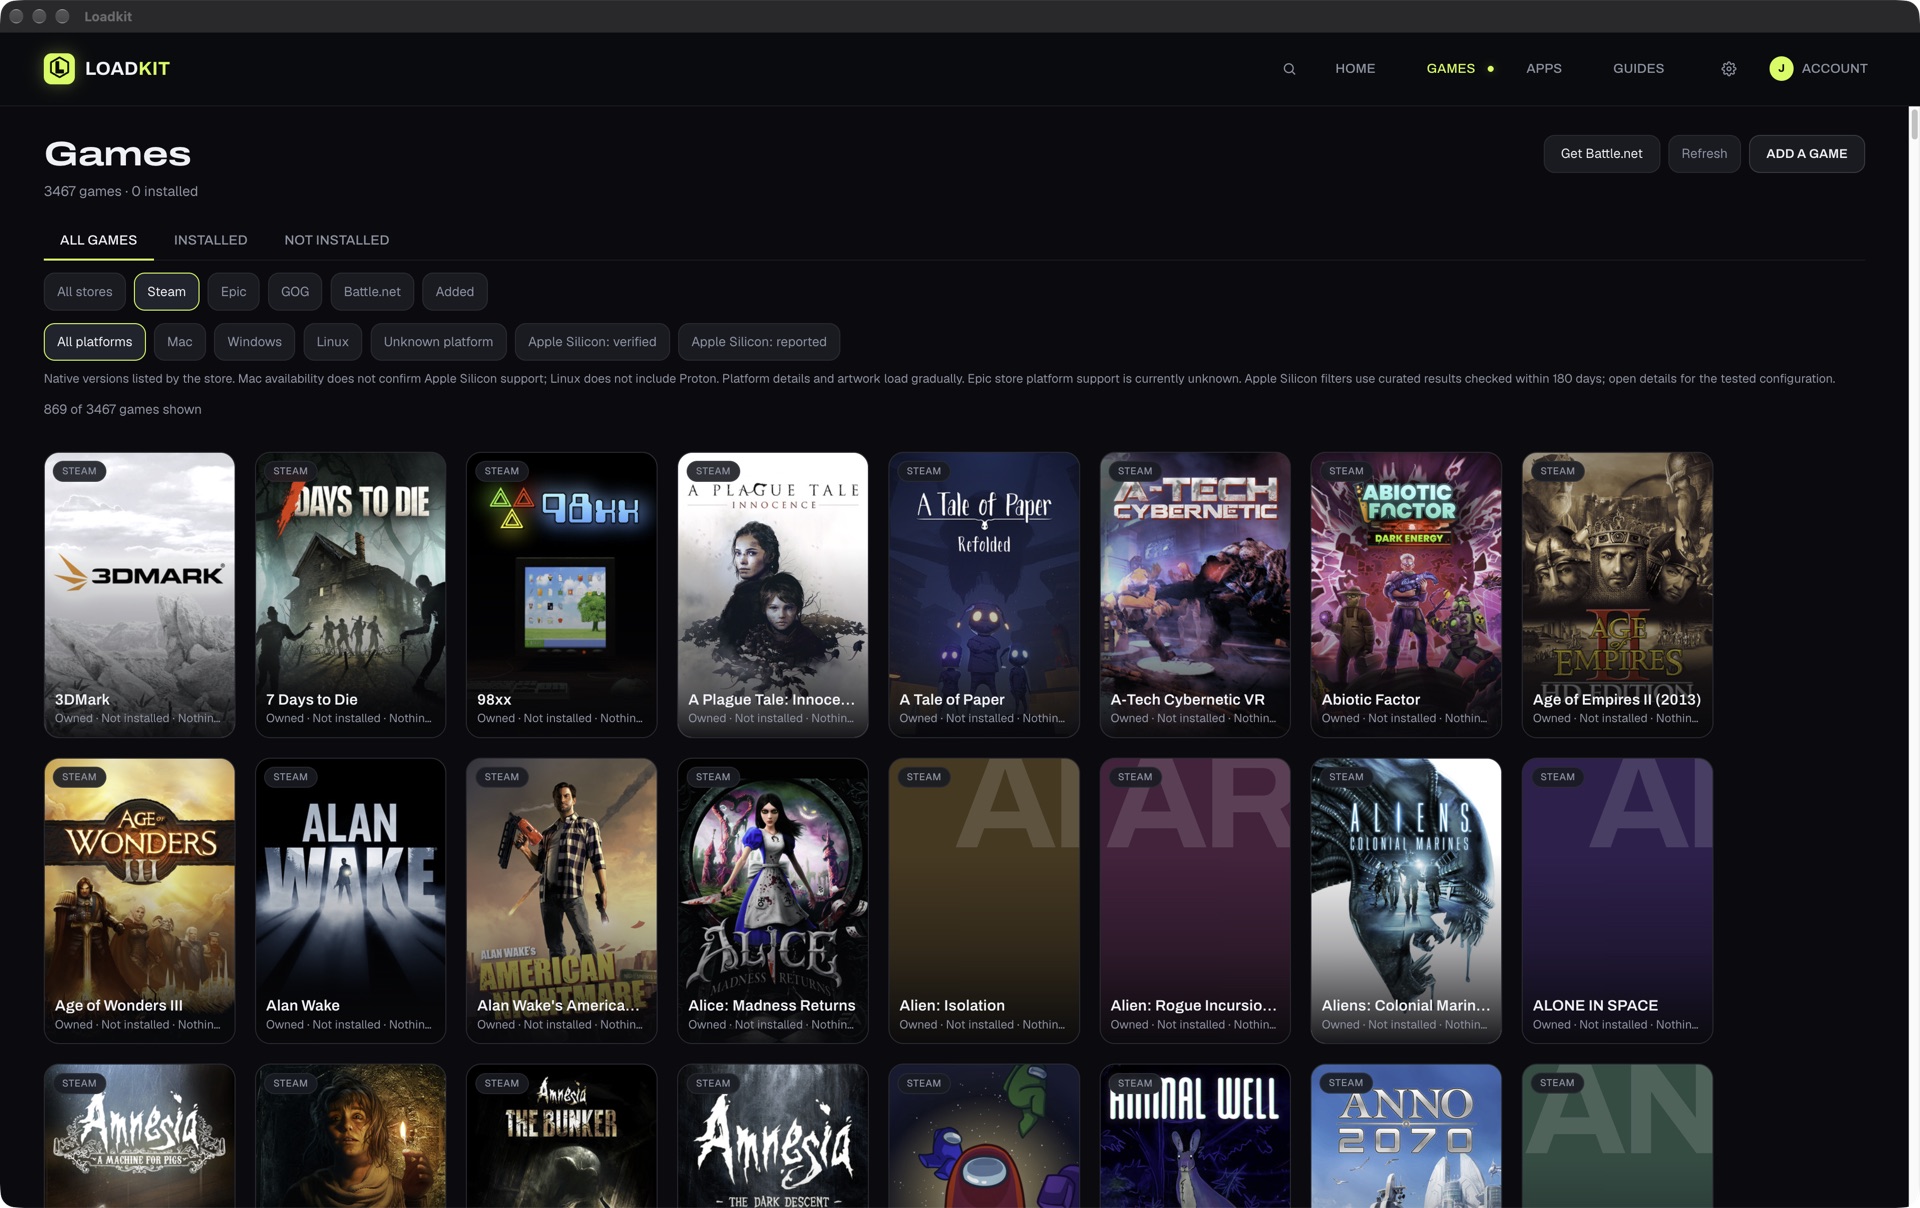Filter by Added games
The height and width of the screenshot is (1208, 1920).
454,292
